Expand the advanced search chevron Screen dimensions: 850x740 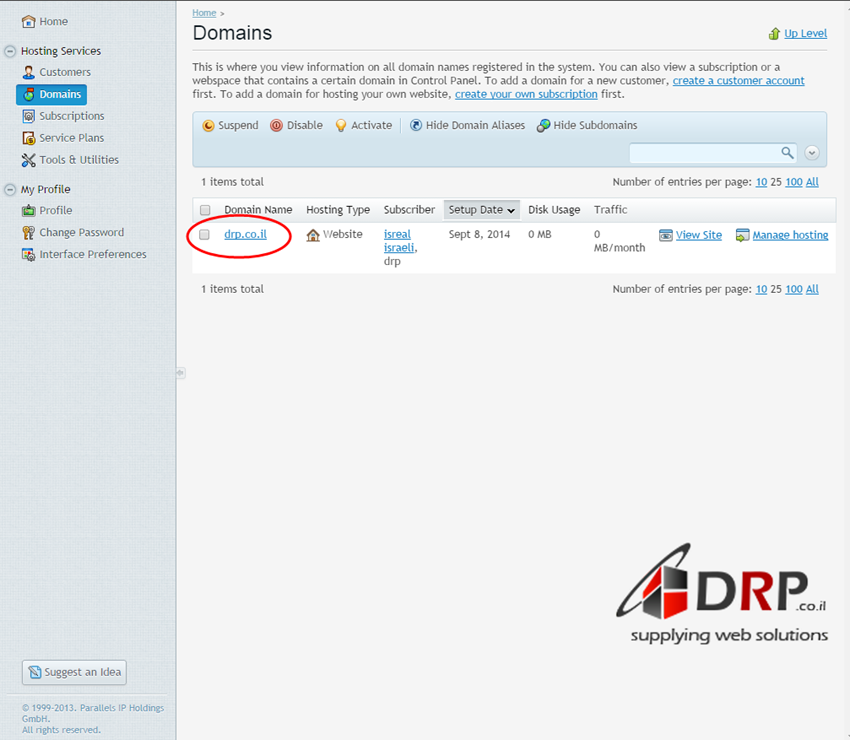[812, 153]
